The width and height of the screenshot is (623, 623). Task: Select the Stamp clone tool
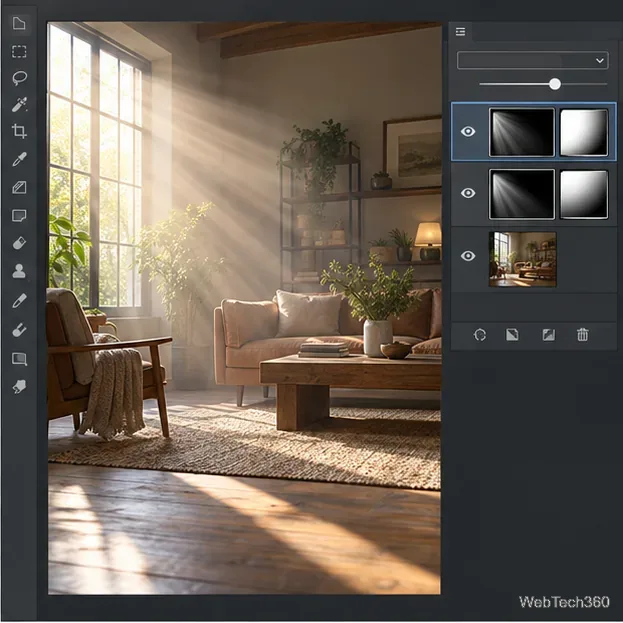click(19, 271)
